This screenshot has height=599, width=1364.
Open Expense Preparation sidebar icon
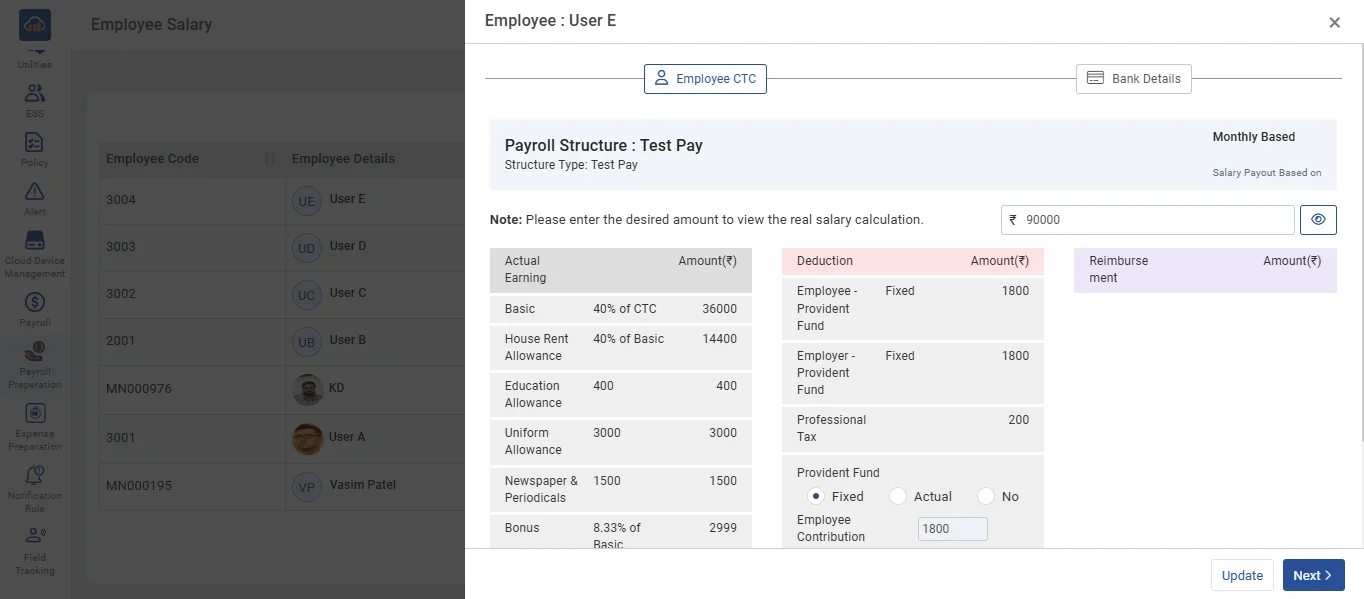point(34,414)
